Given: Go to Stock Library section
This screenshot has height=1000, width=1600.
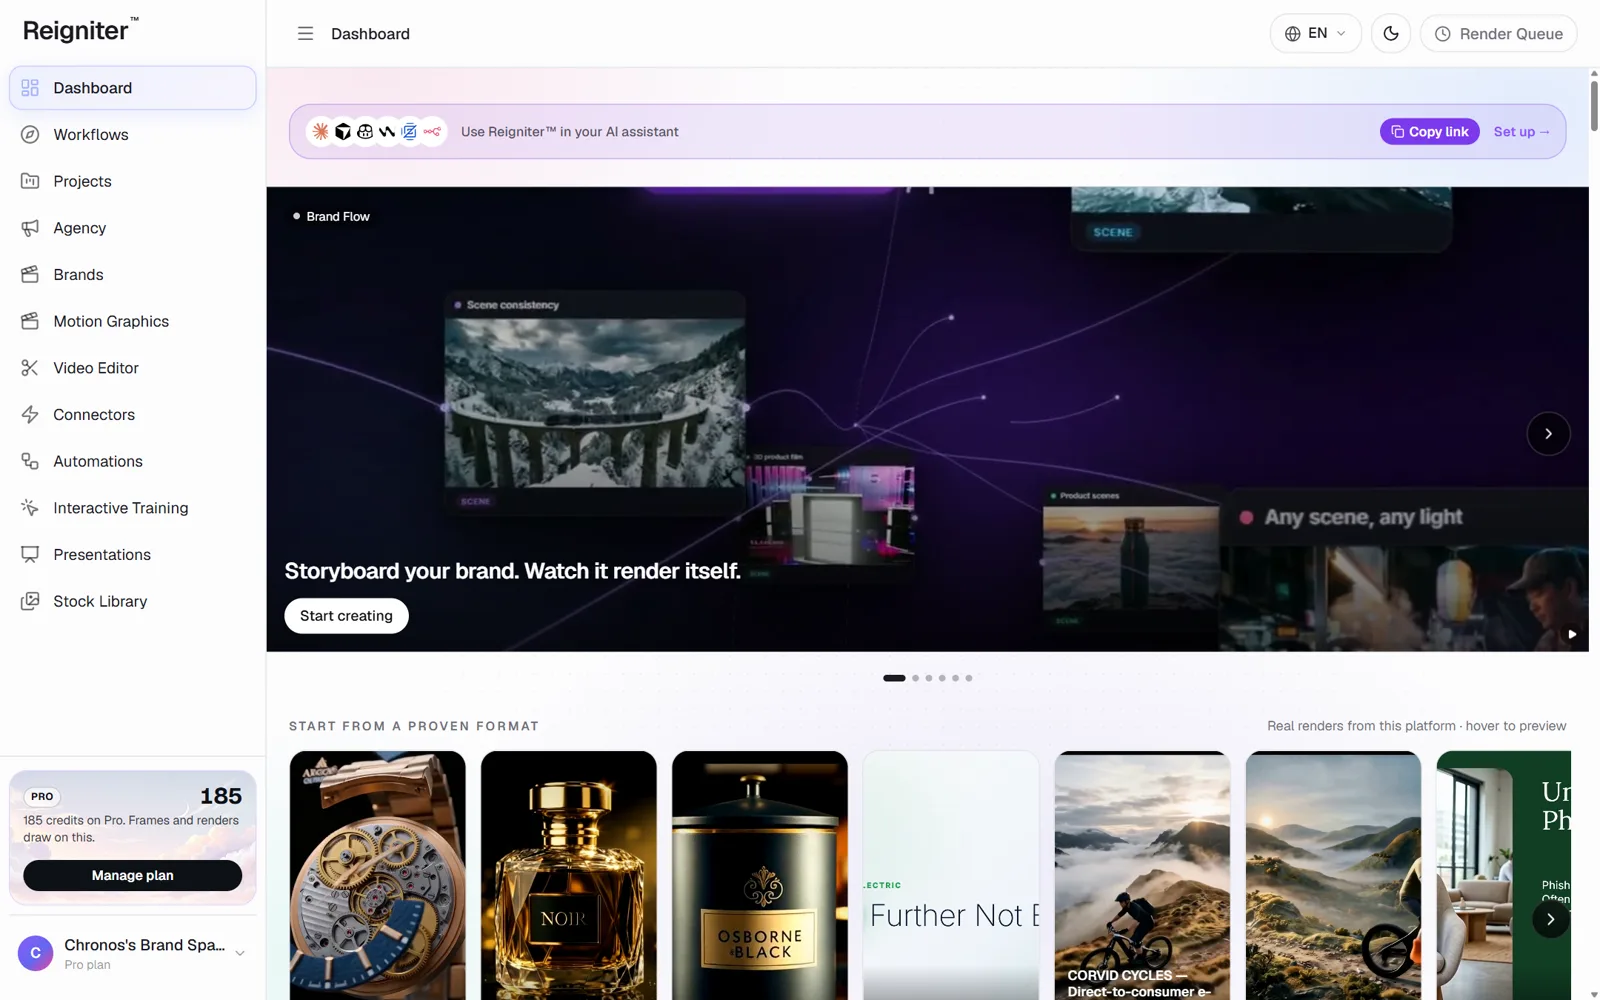Looking at the screenshot, I should 133,601.
